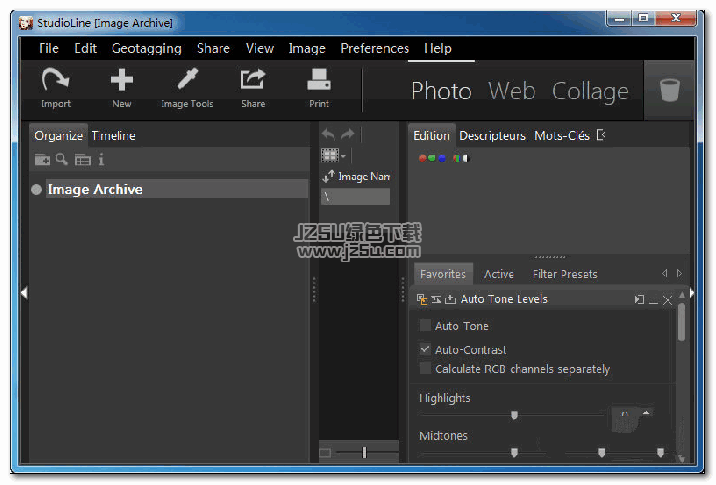The width and height of the screenshot is (716, 485).
Task: Switch to Web mode
Action: pos(511,90)
